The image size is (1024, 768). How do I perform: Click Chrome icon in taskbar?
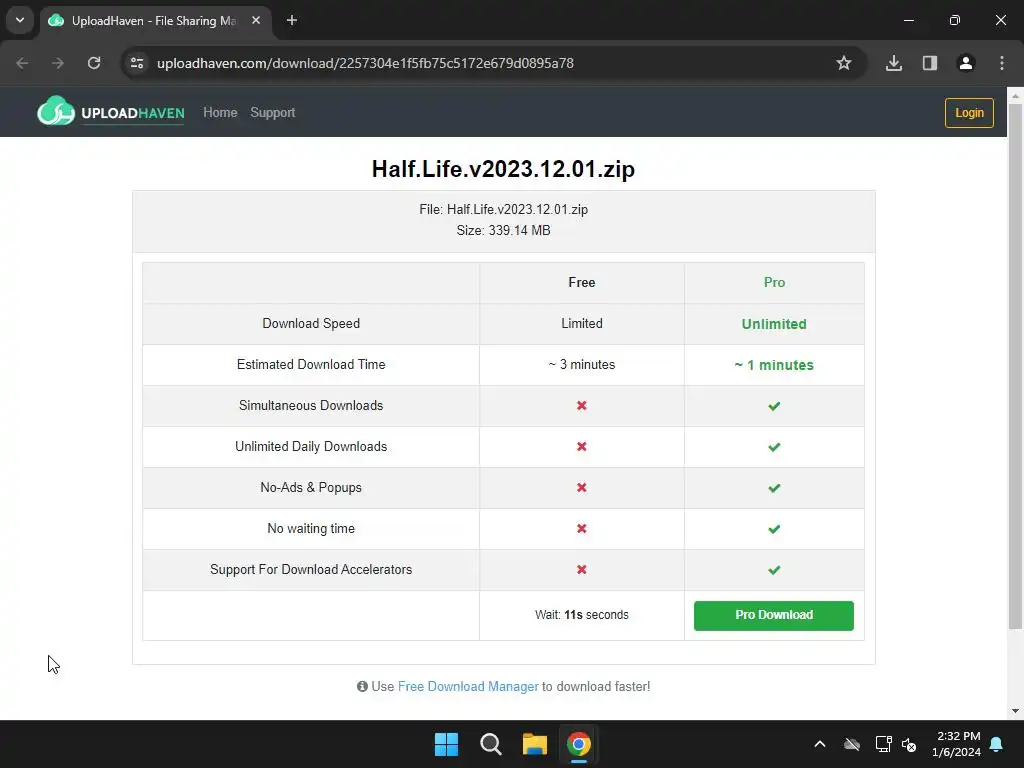[579, 744]
